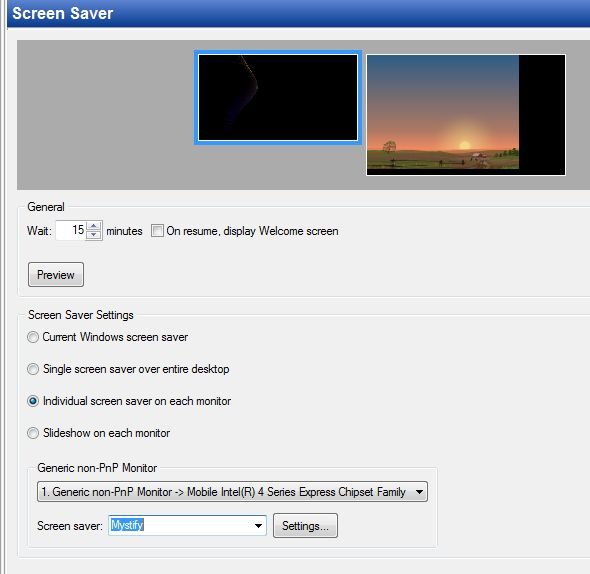This screenshot has height=574, width=590.
Task: Click the Preview button
Action: tap(56, 275)
